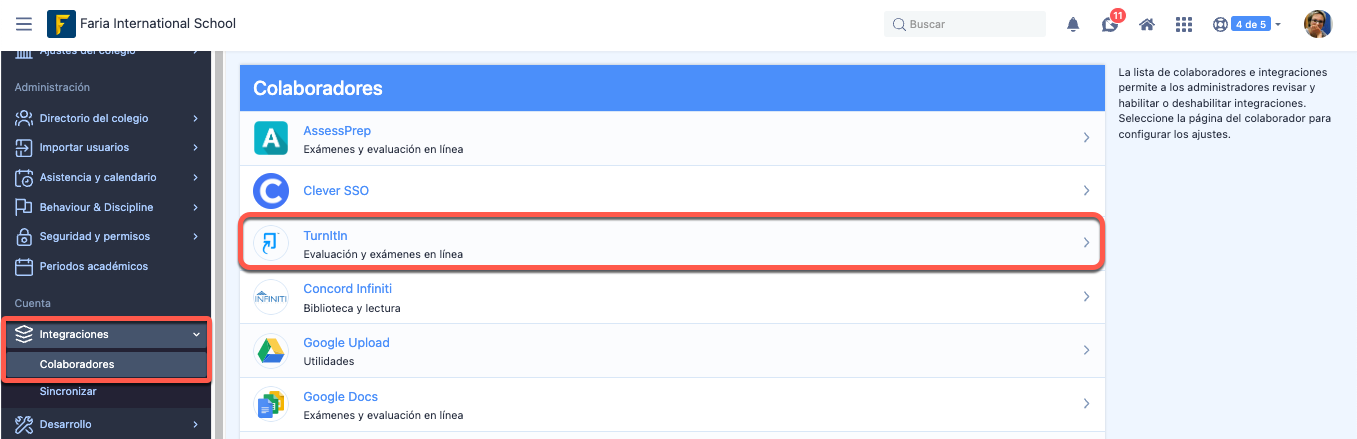
Task: Select Sincronizar in the sidebar
Action: 68,392
